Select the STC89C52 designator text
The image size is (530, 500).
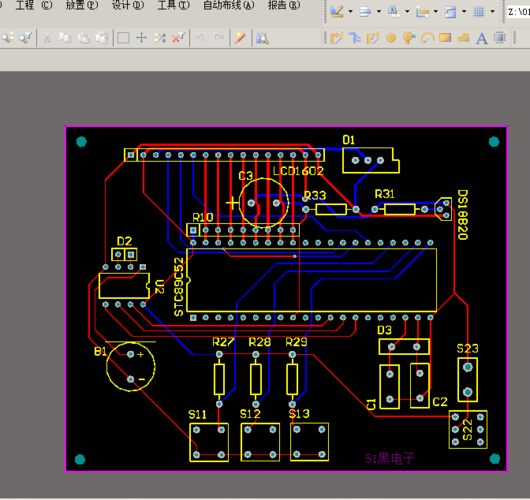coord(179,287)
